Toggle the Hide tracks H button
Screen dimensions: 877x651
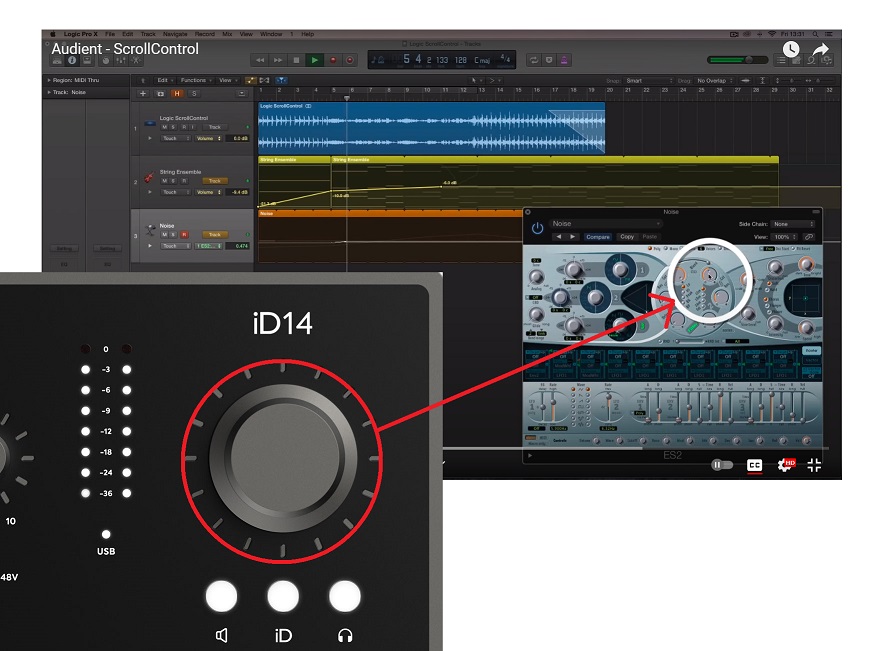[177, 93]
